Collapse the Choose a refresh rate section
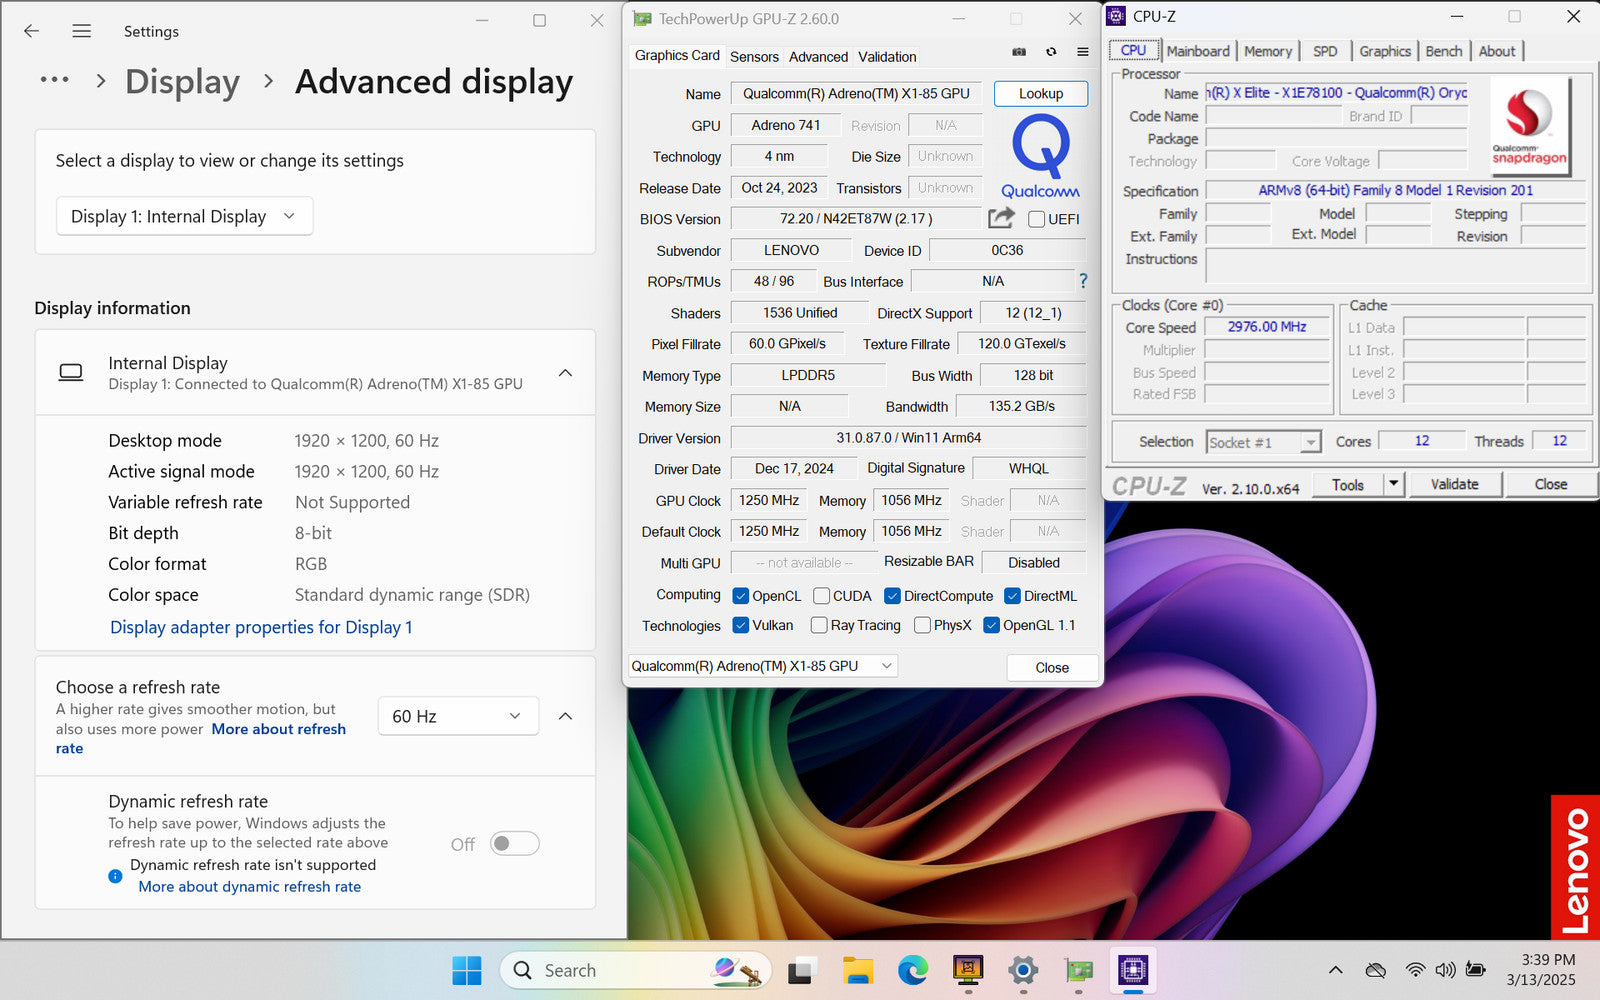 [x=565, y=716]
